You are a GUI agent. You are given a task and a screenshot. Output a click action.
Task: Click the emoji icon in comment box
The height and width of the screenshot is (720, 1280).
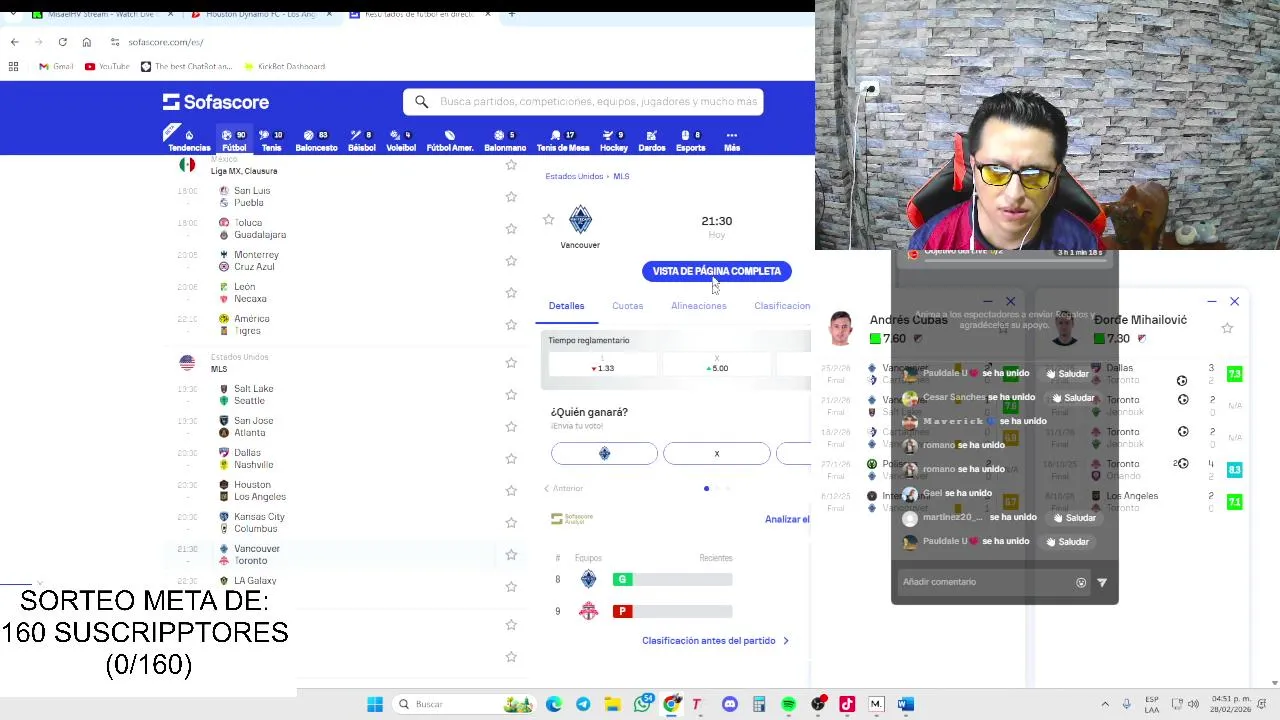[1081, 582]
